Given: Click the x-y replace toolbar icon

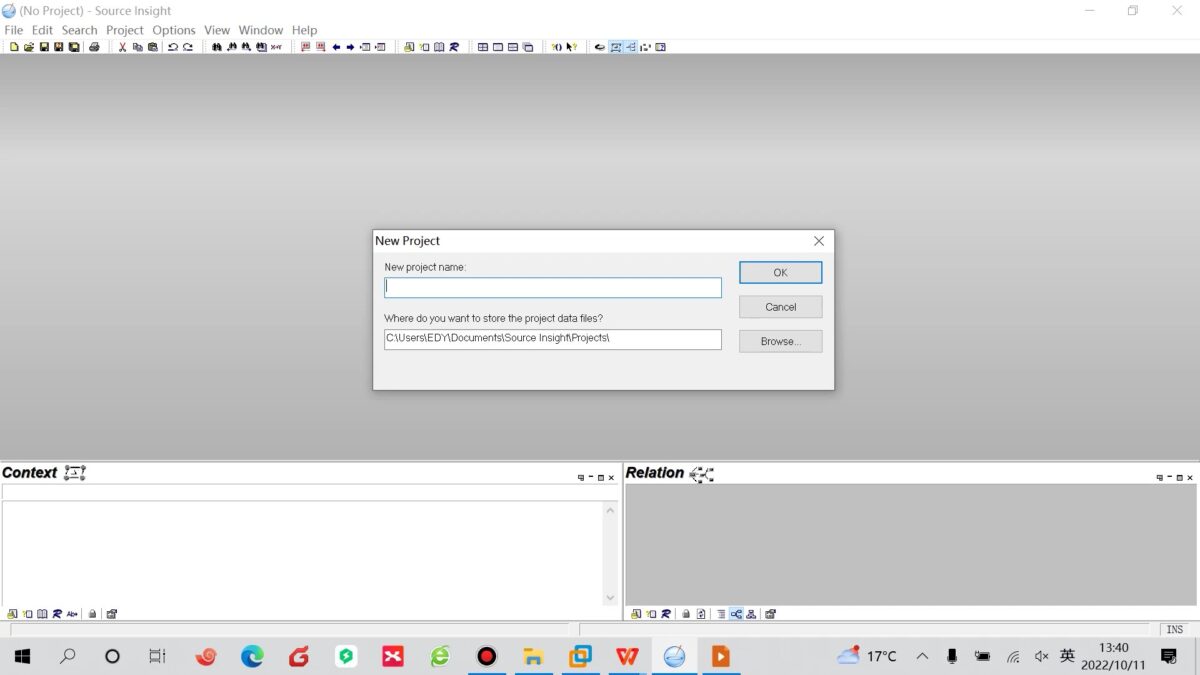Looking at the screenshot, I should coord(276,47).
